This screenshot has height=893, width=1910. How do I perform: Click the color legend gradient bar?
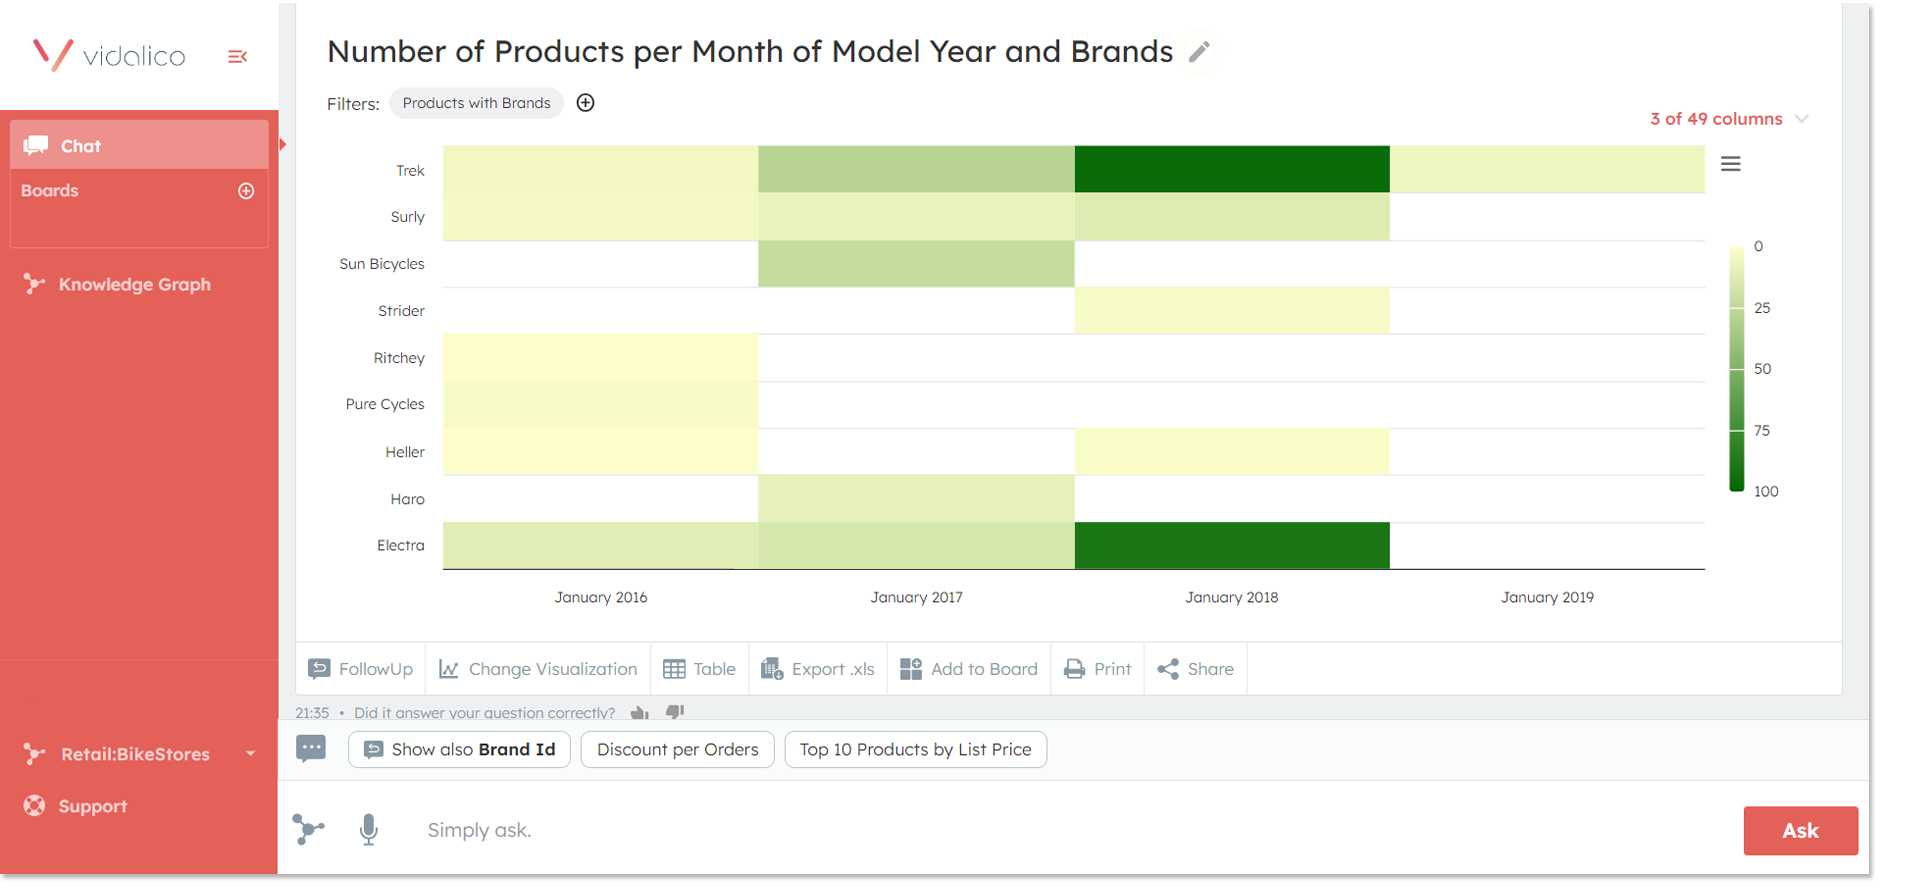(1737, 368)
